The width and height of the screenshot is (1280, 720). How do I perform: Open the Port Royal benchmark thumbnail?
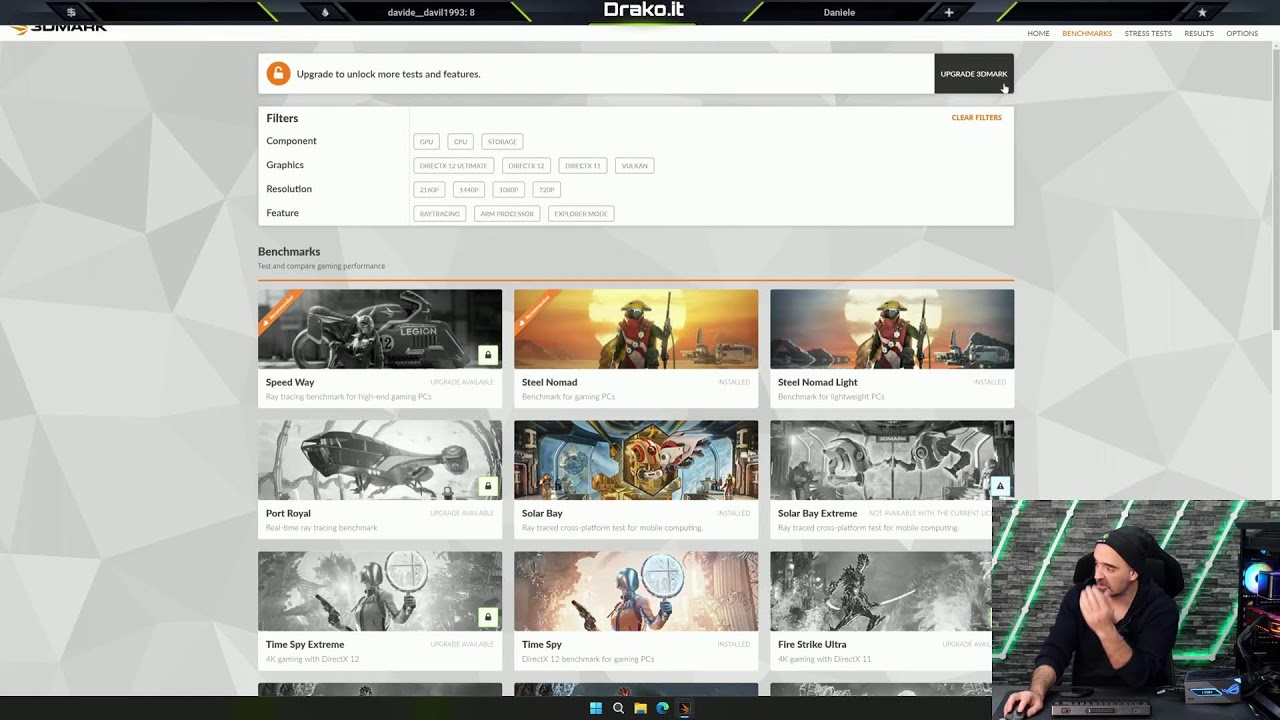point(380,460)
